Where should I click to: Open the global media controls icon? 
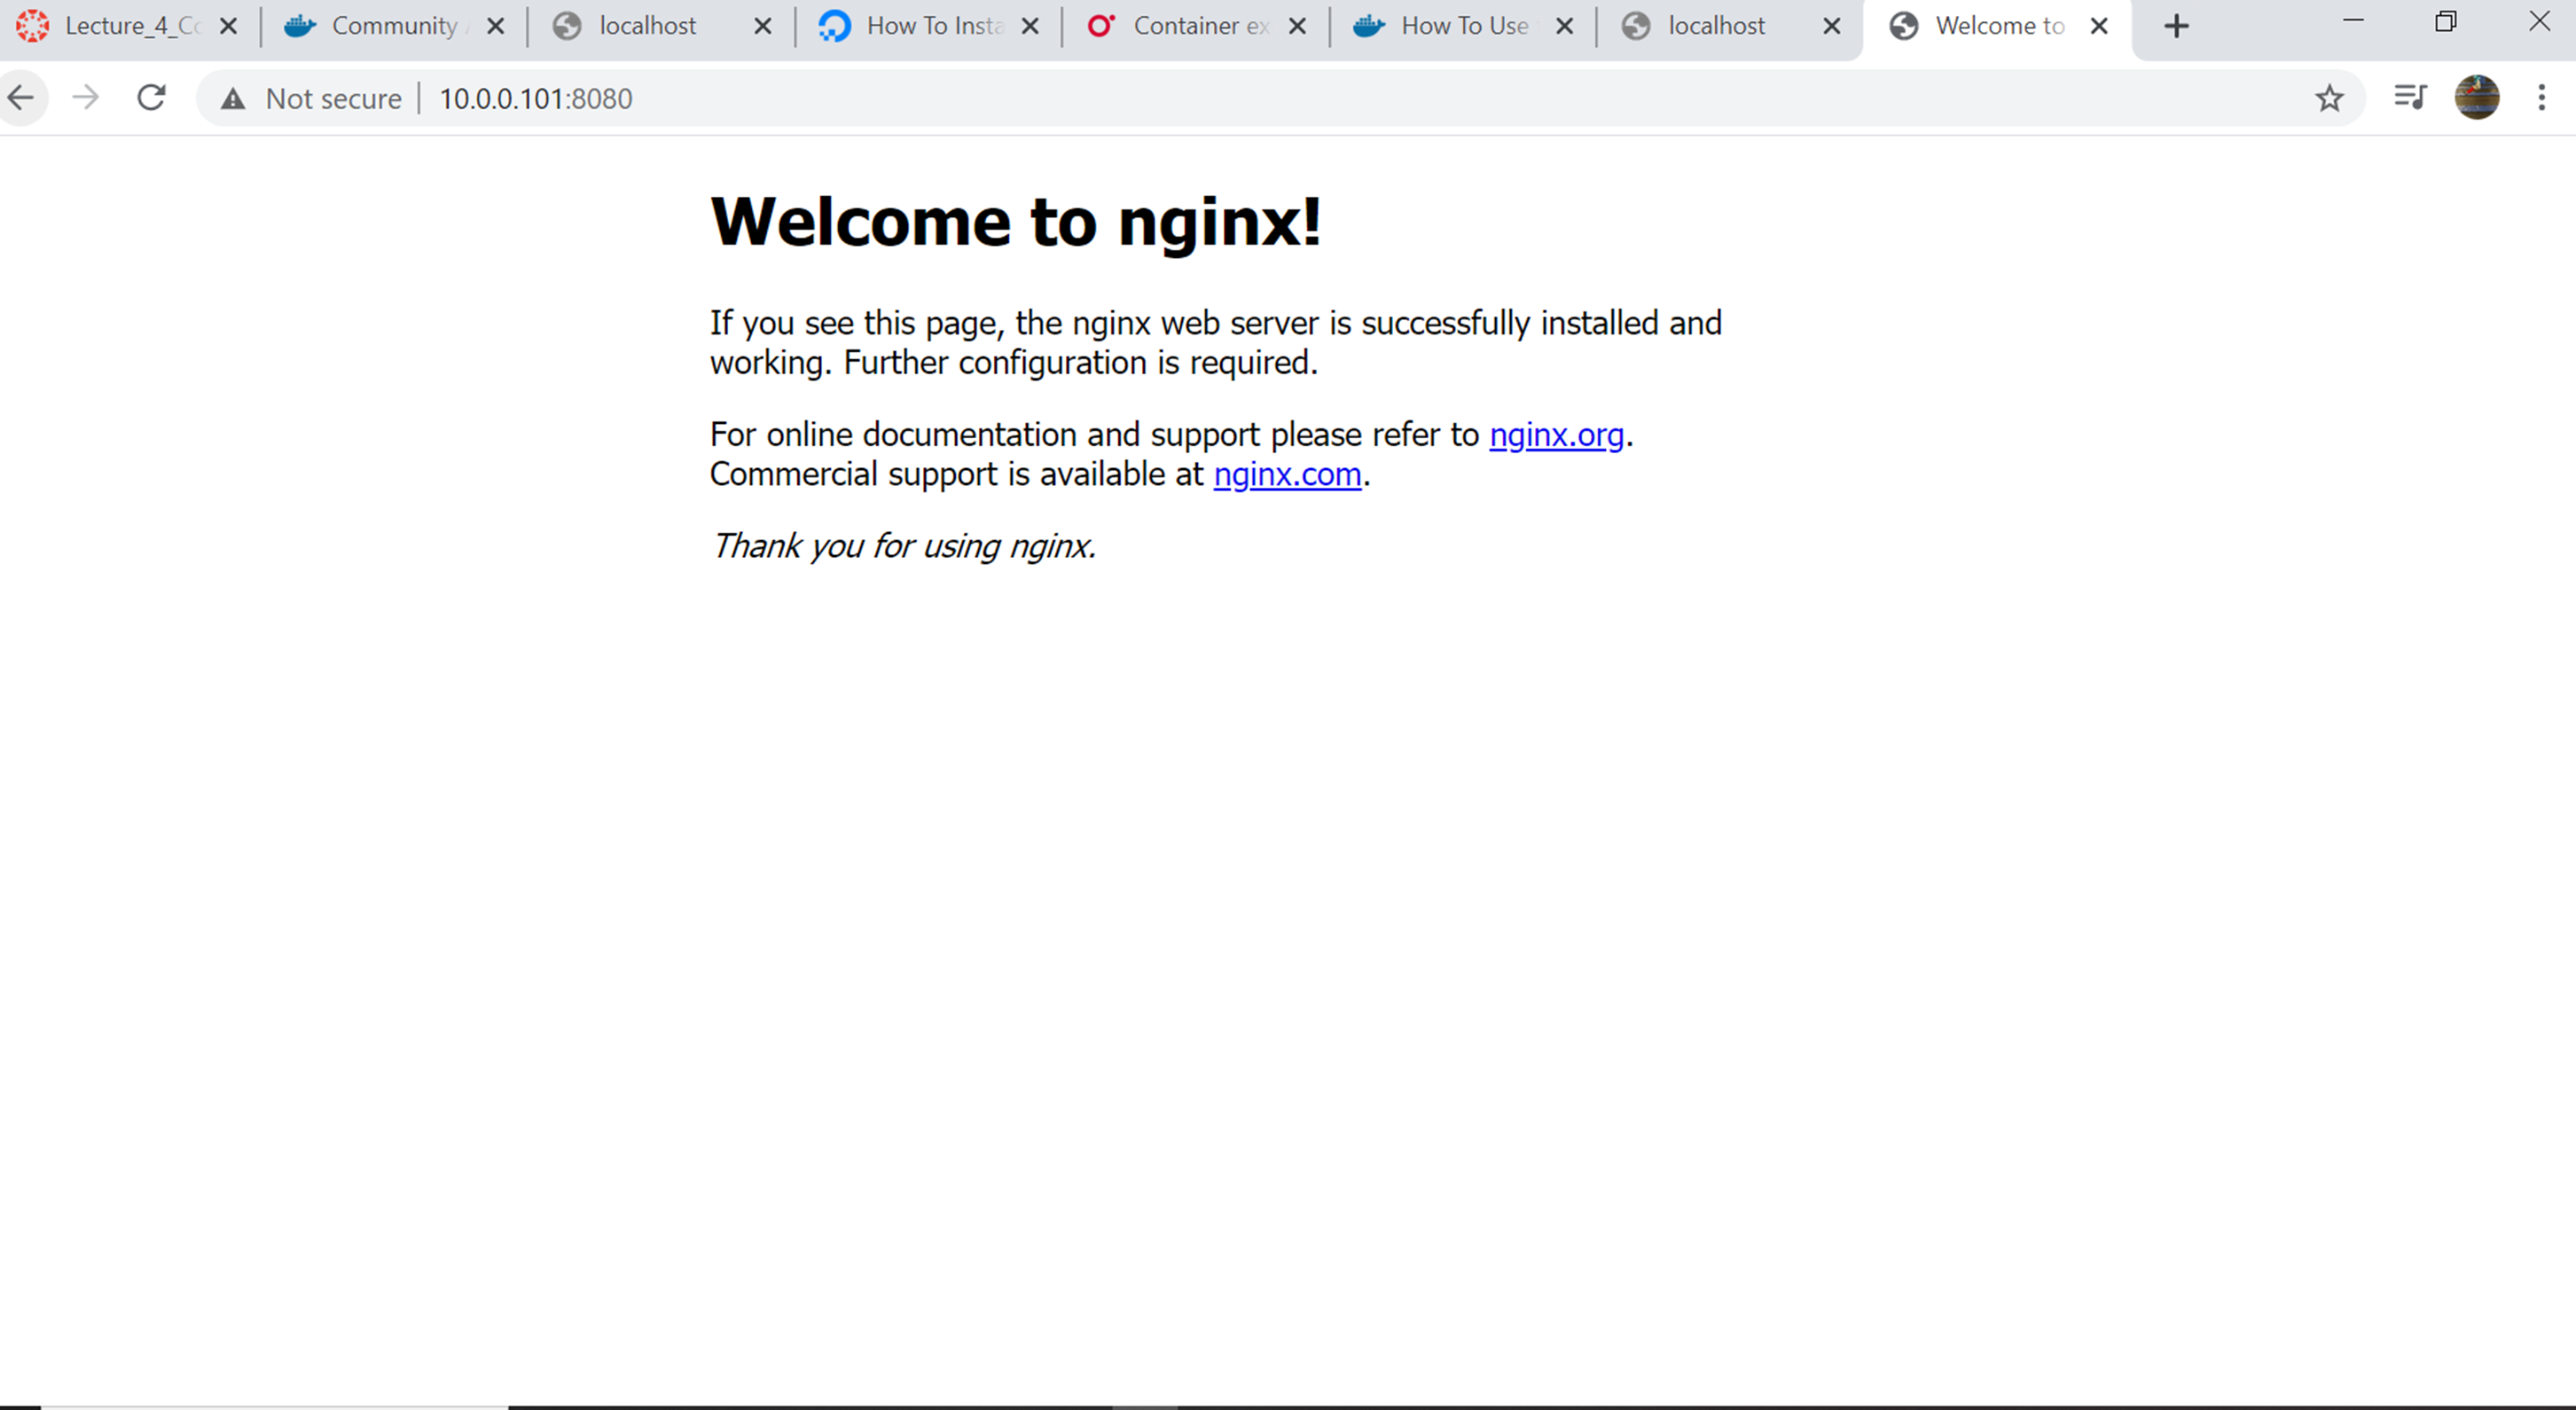[2410, 97]
